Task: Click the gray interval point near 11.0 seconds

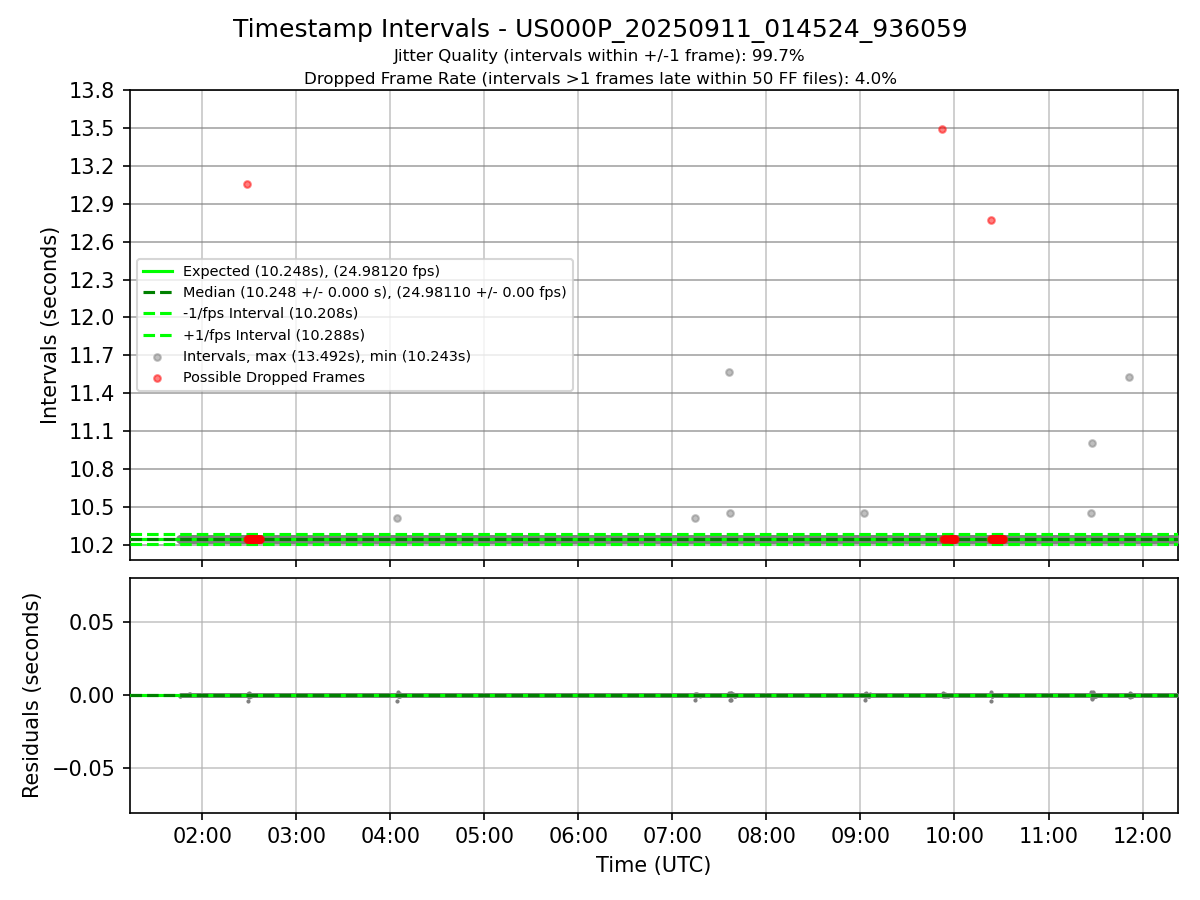Action: [1092, 443]
